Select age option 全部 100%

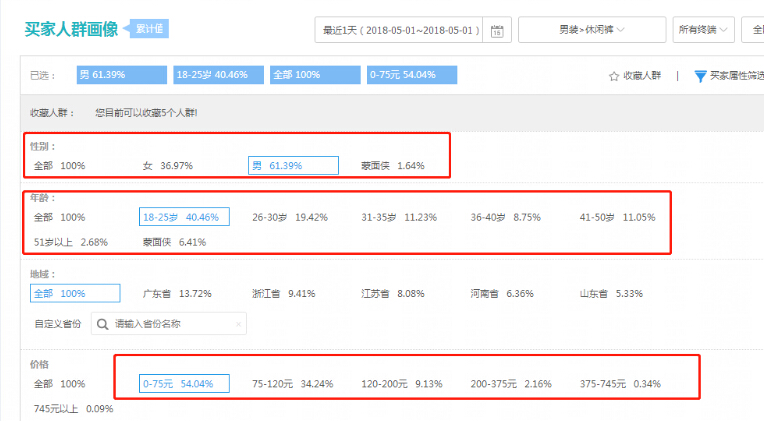[x=59, y=217]
